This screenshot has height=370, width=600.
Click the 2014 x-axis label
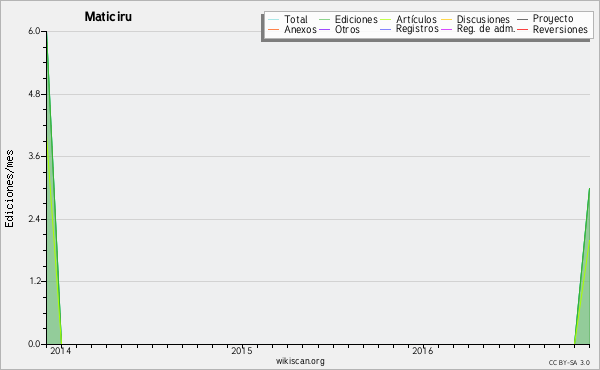pyautogui.click(x=60, y=350)
